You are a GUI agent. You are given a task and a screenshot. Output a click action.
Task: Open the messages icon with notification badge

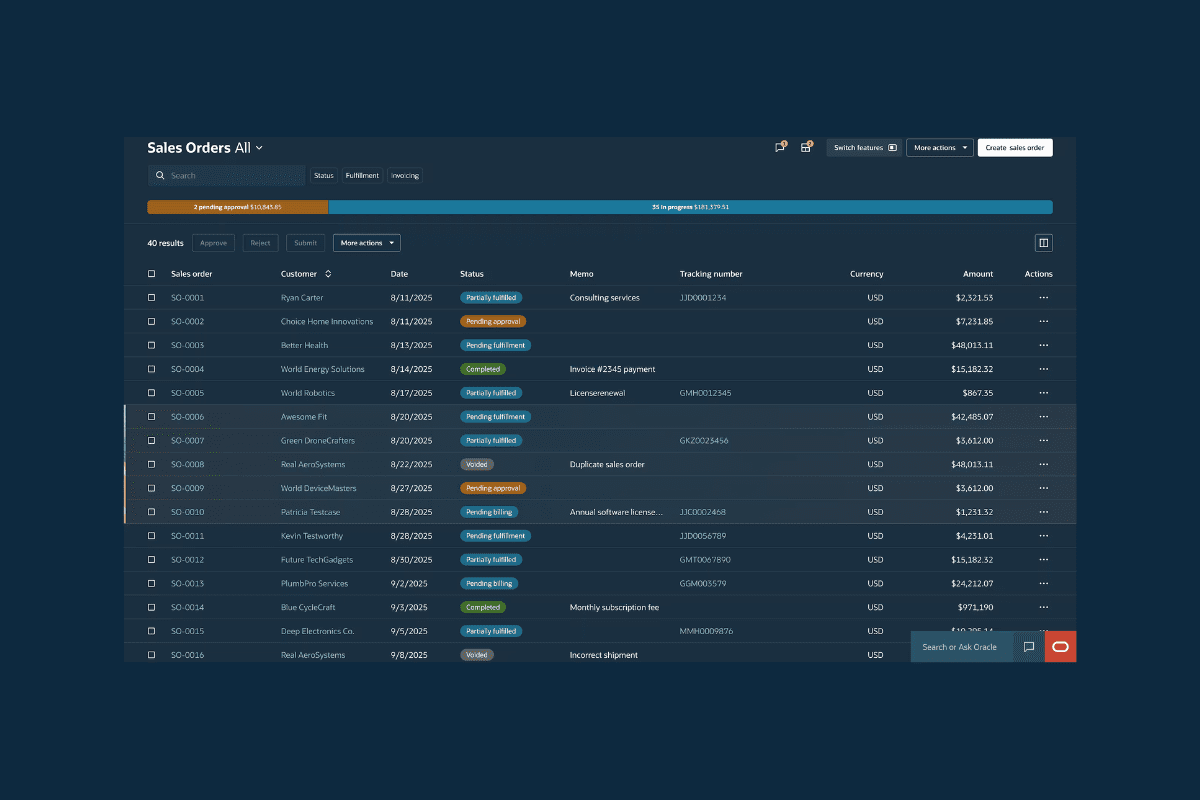[x=779, y=148]
